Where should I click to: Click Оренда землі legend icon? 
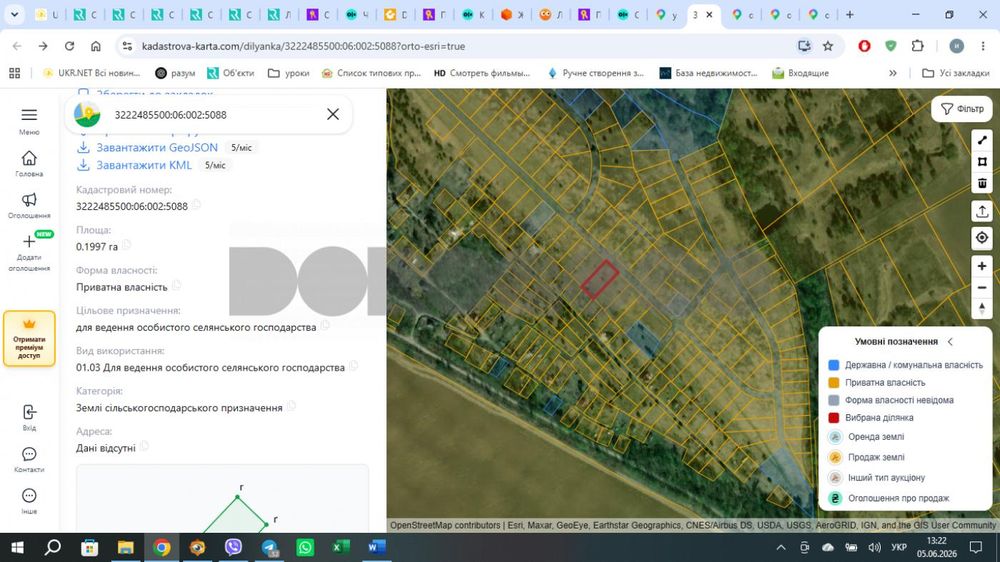(835, 437)
